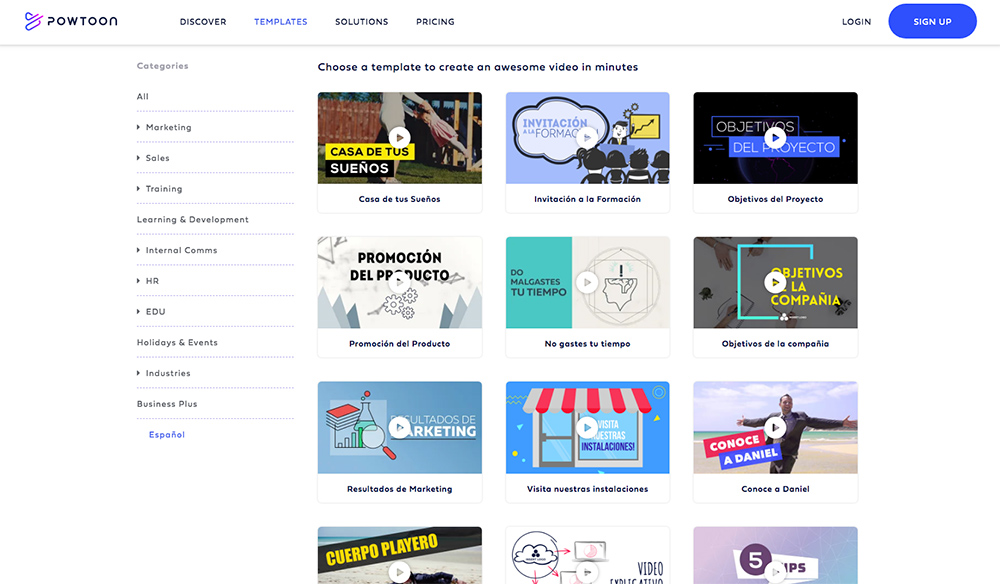Play the Promoción del Producto preview
The image size is (1000, 584).
click(x=400, y=282)
